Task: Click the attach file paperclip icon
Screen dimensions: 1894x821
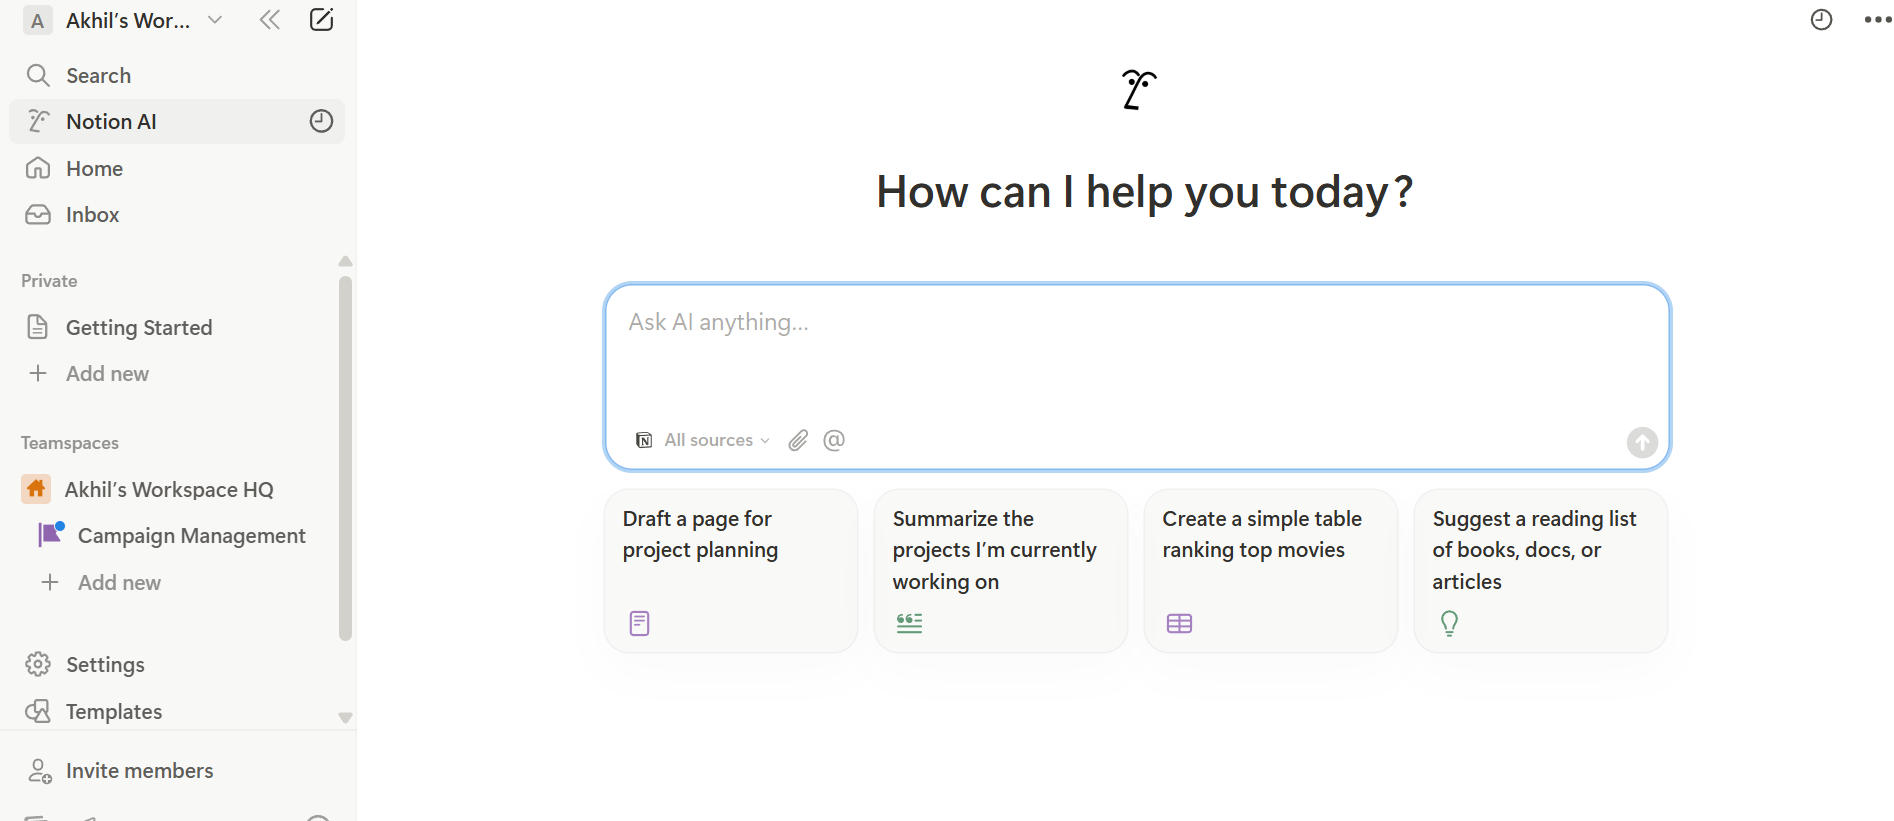Action: click(x=798, y=440)
